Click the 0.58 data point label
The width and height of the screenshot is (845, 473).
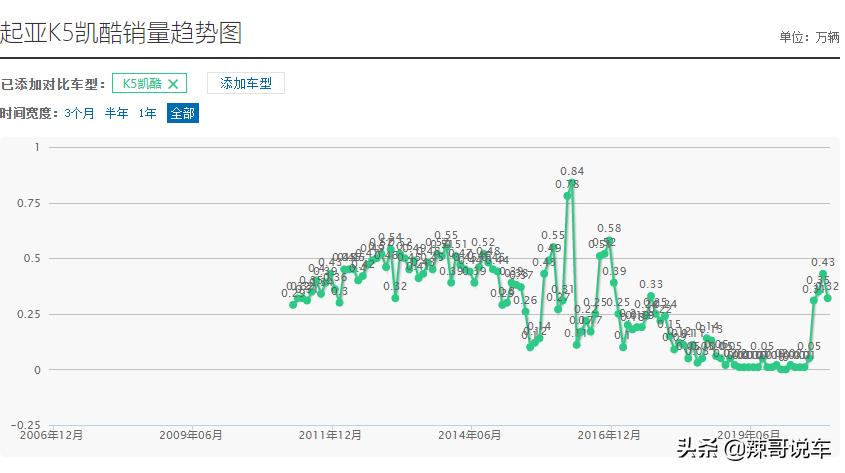609,228
